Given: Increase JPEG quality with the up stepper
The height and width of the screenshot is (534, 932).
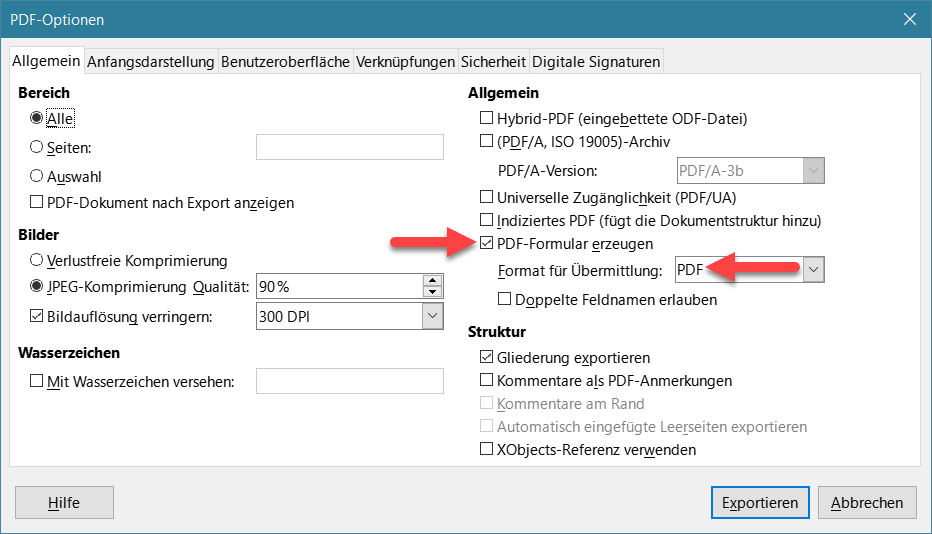Looking at the screenshot, I should pyautogui.click(x=432, y=281).
